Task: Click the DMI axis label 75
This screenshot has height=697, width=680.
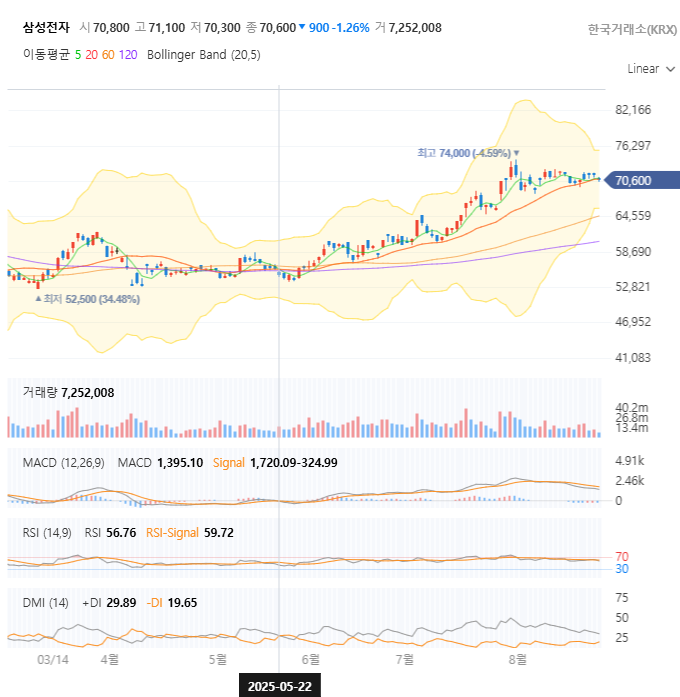Action: (622, 597)
